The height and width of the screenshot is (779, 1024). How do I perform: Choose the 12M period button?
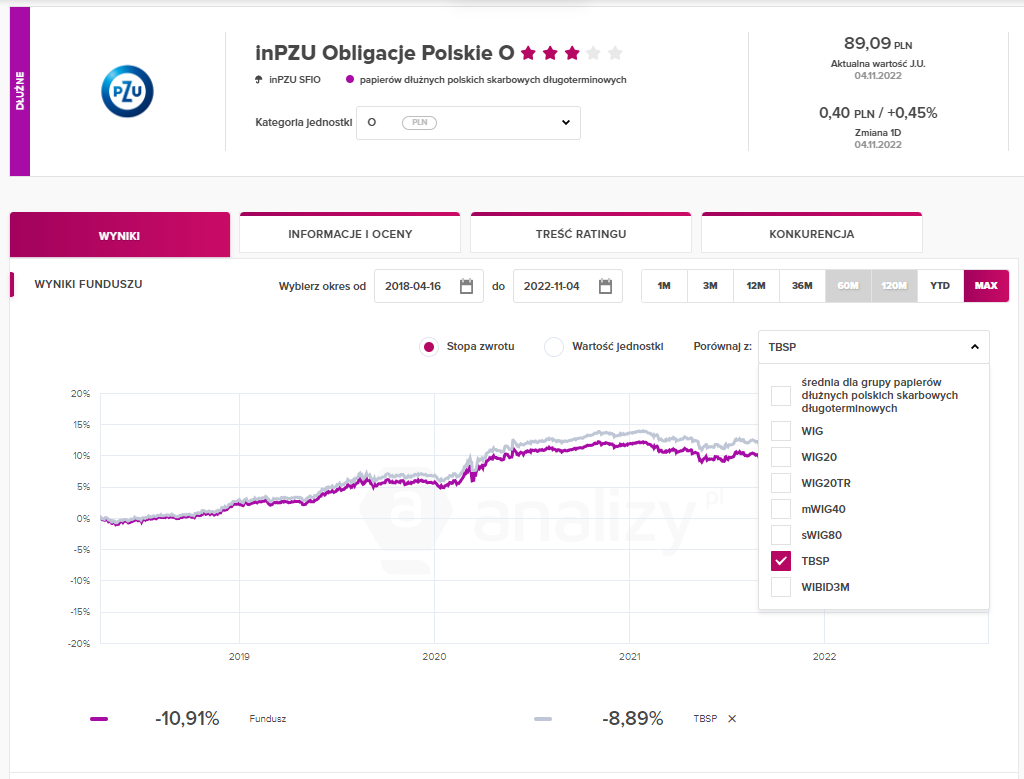coord(756,286)
